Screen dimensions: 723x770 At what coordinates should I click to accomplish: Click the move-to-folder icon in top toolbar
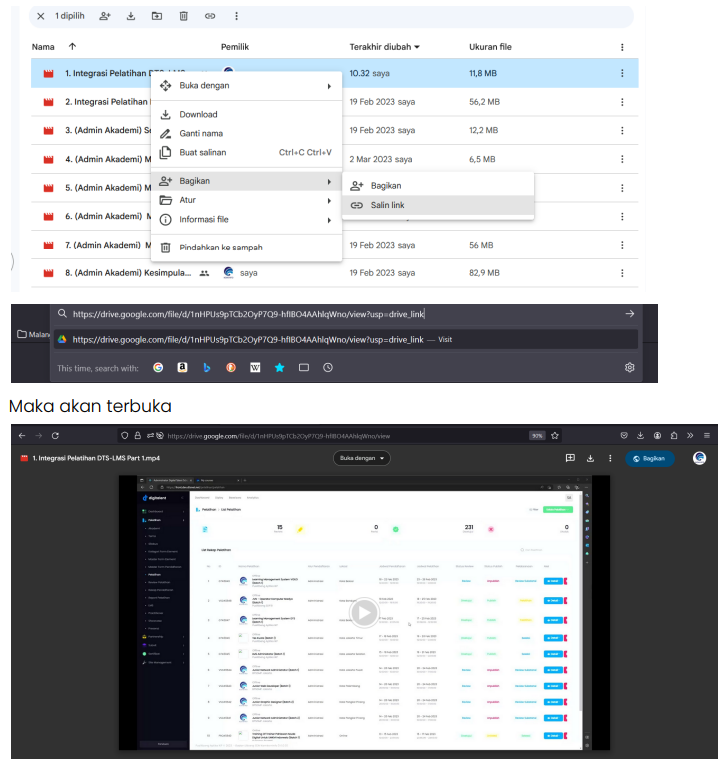pos(157,17)
